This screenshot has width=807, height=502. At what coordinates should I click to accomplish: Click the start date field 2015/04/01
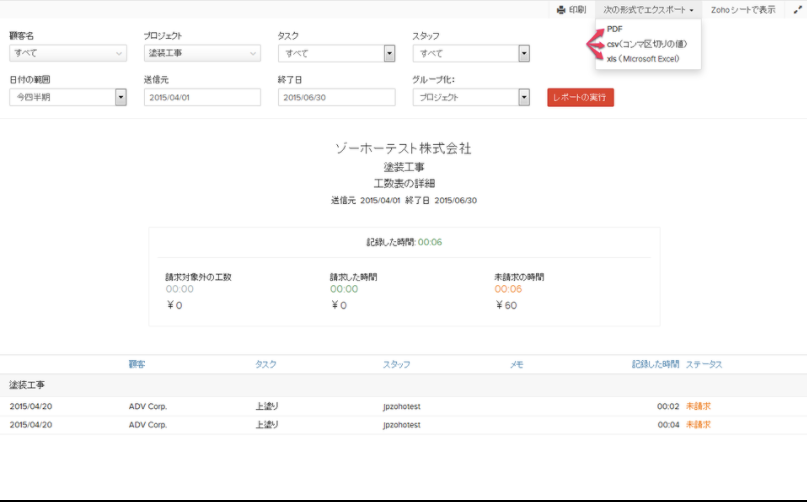point(202,98)
